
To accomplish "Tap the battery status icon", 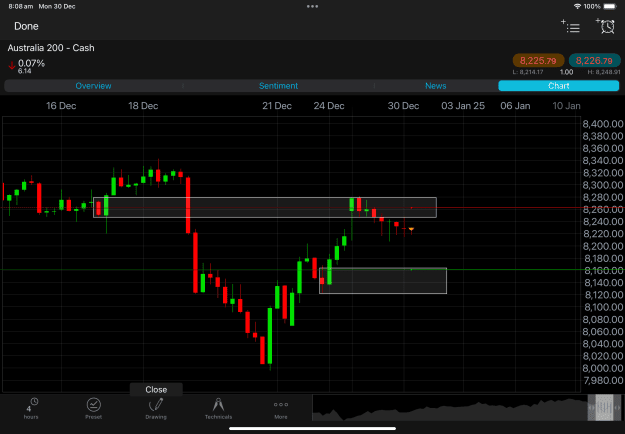I will tap(610, 6).
